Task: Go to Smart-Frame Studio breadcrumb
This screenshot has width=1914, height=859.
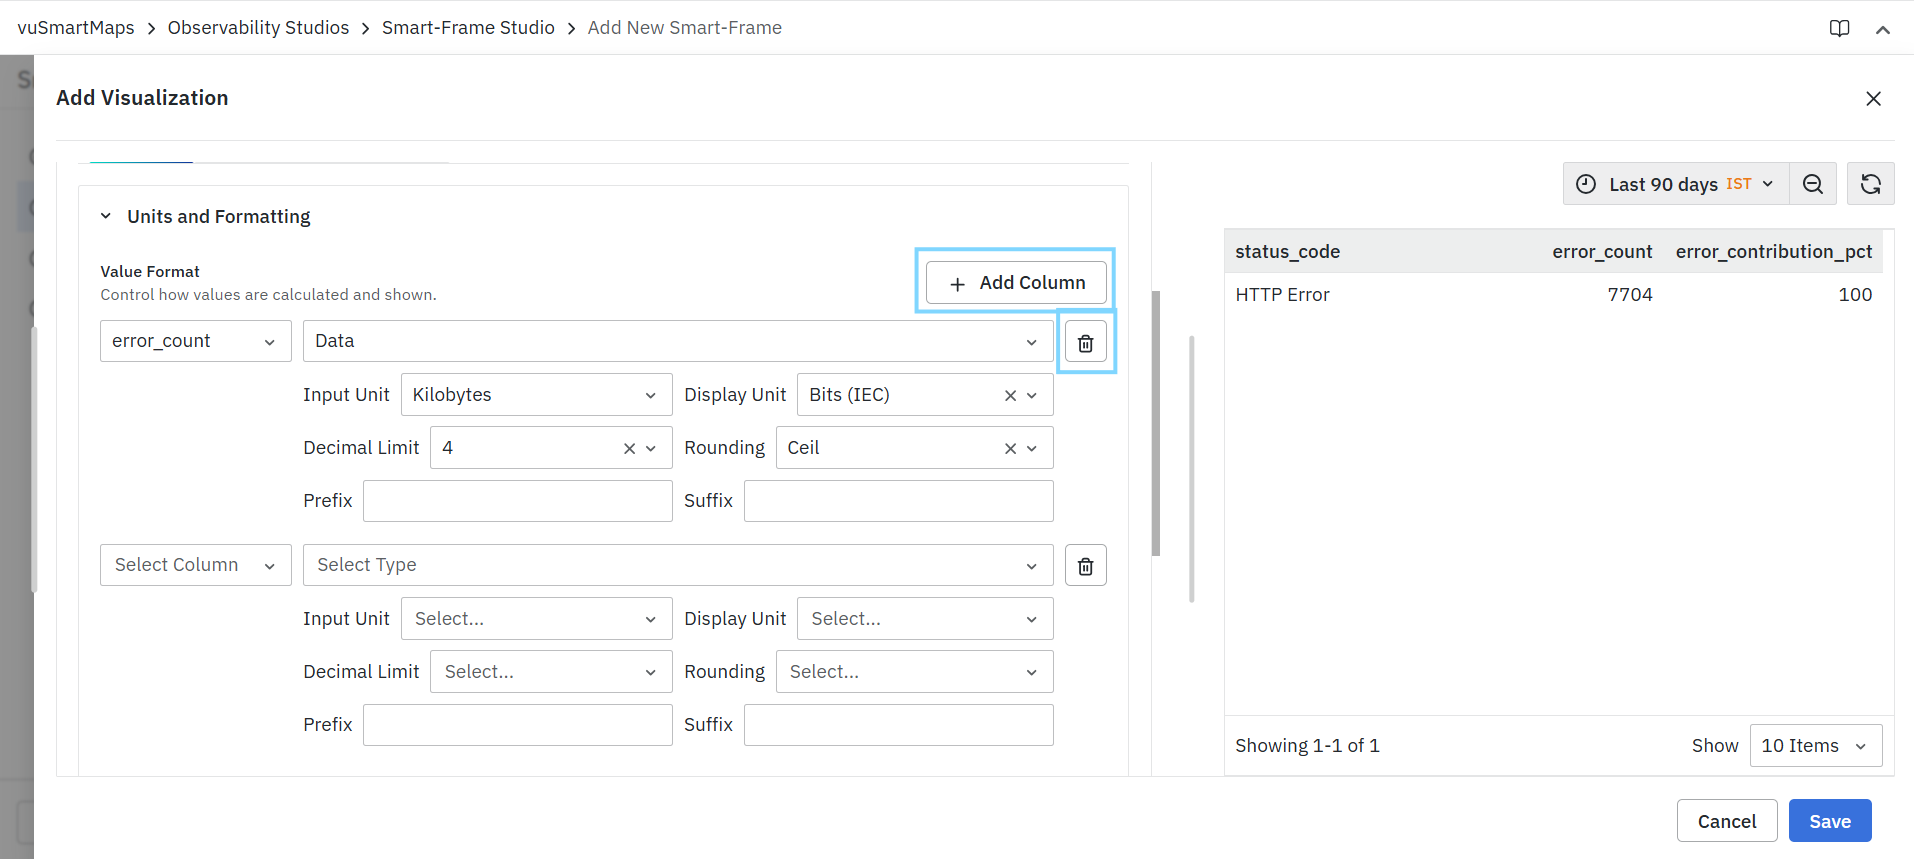Action: [x=468, y=28]
